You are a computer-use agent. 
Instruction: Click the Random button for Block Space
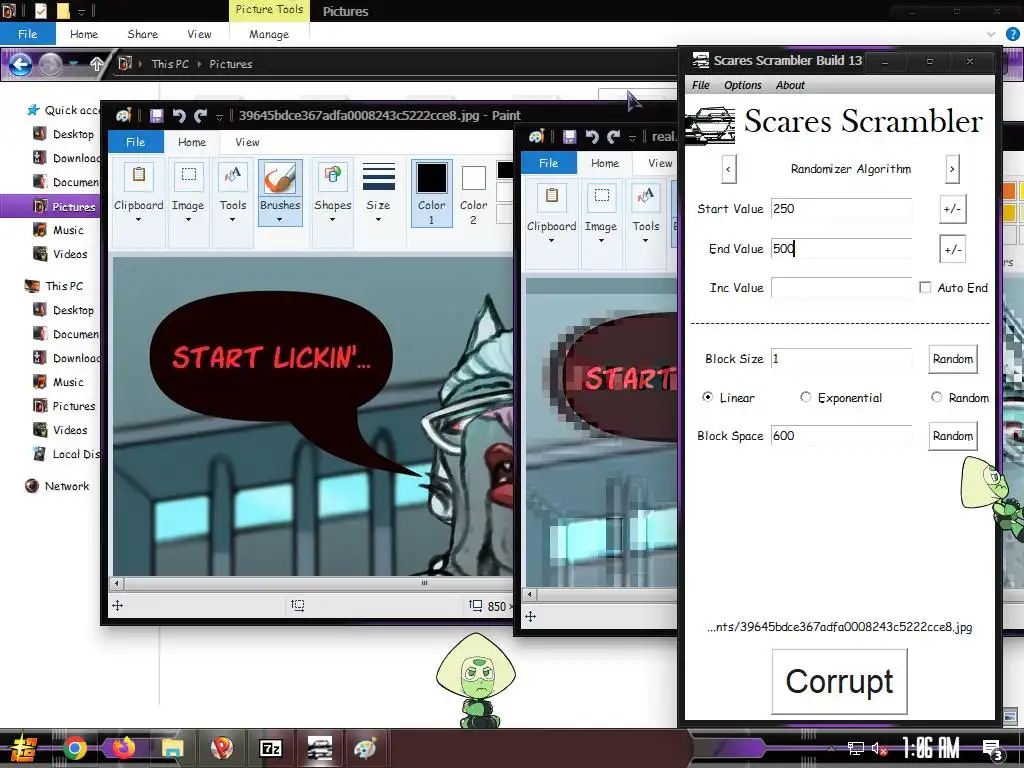pyautogui.click(x=953, y=436)
